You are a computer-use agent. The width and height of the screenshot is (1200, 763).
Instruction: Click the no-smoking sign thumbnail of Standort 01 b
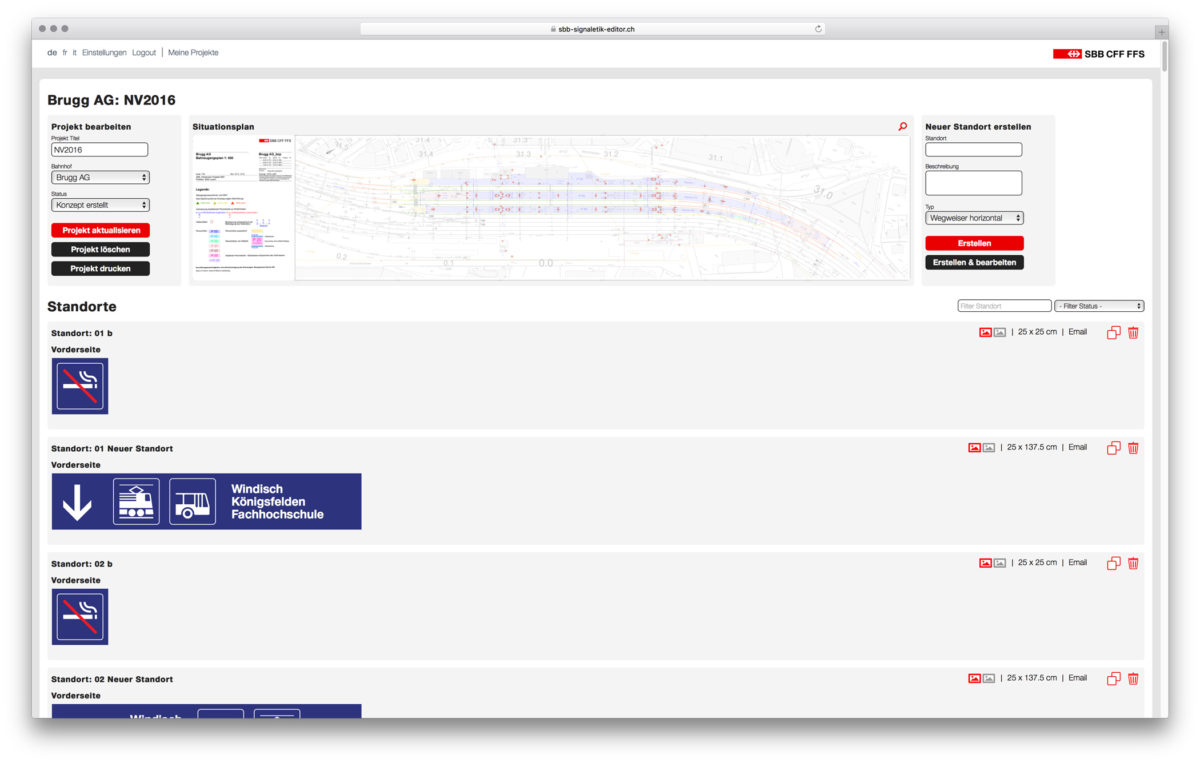80,386
